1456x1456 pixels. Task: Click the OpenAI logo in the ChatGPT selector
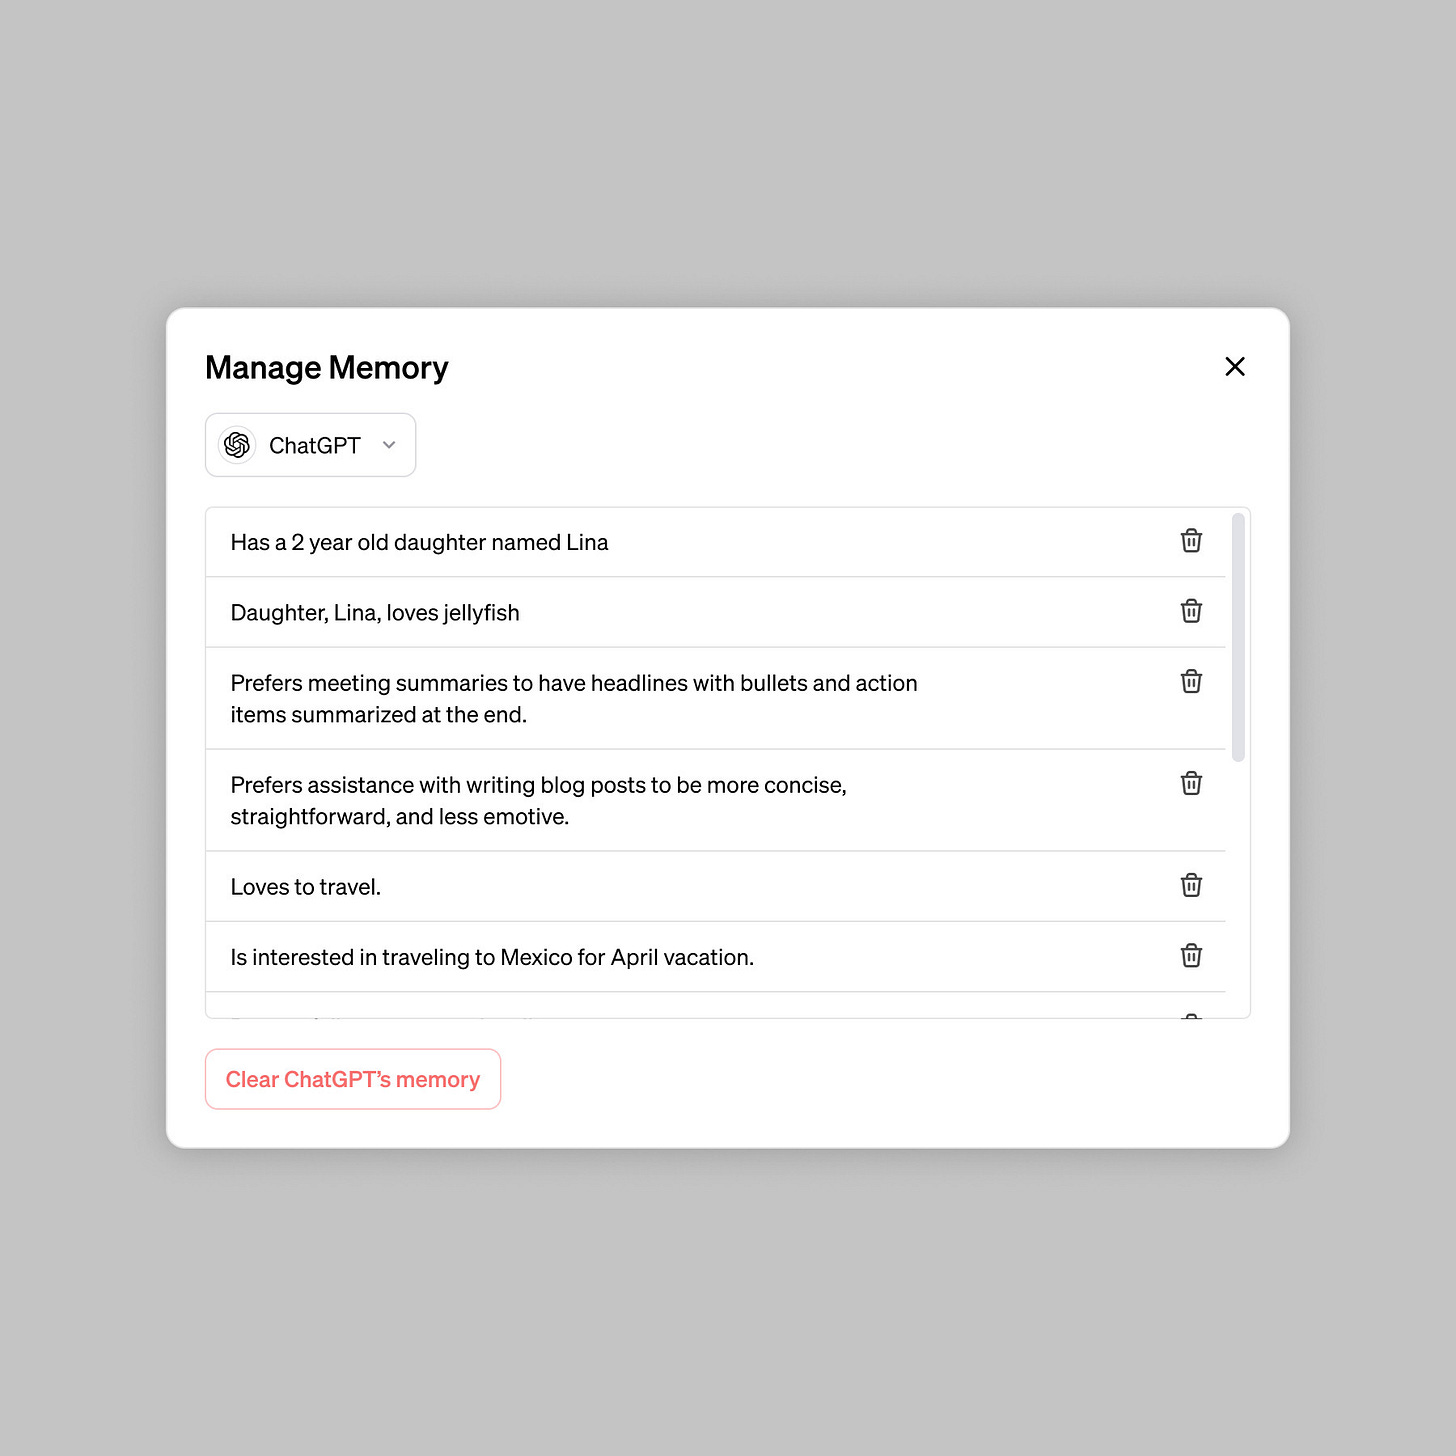point(236,445)
